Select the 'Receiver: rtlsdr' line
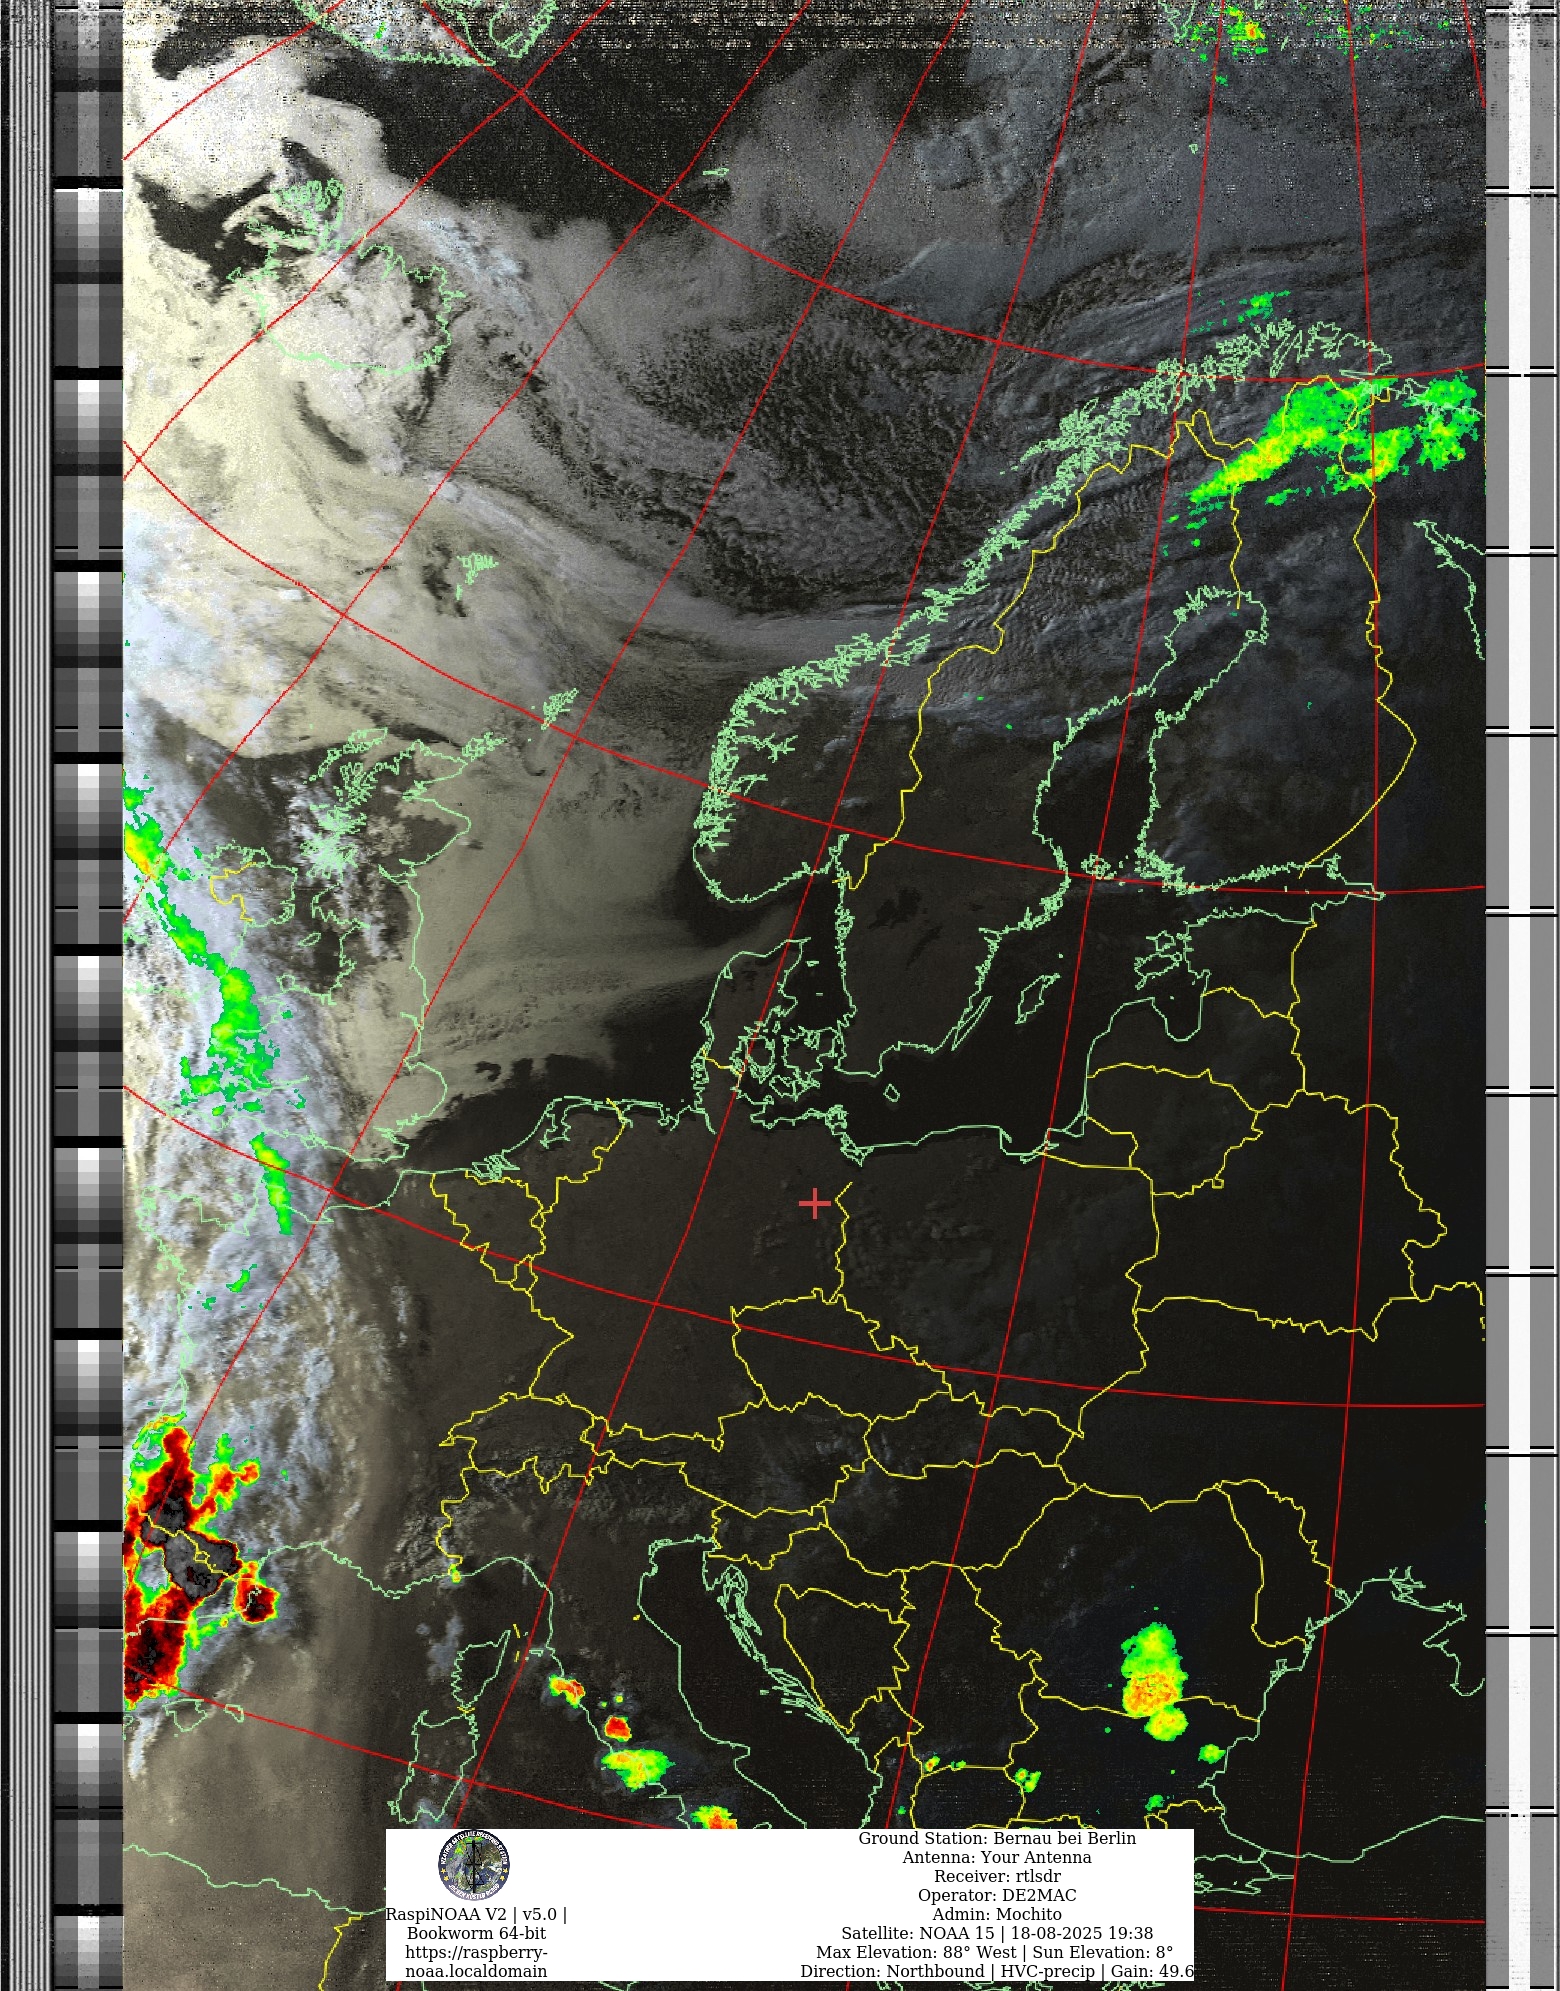The width and height of the screenshot is (1560, 1991). click(x=997, y=1876)
